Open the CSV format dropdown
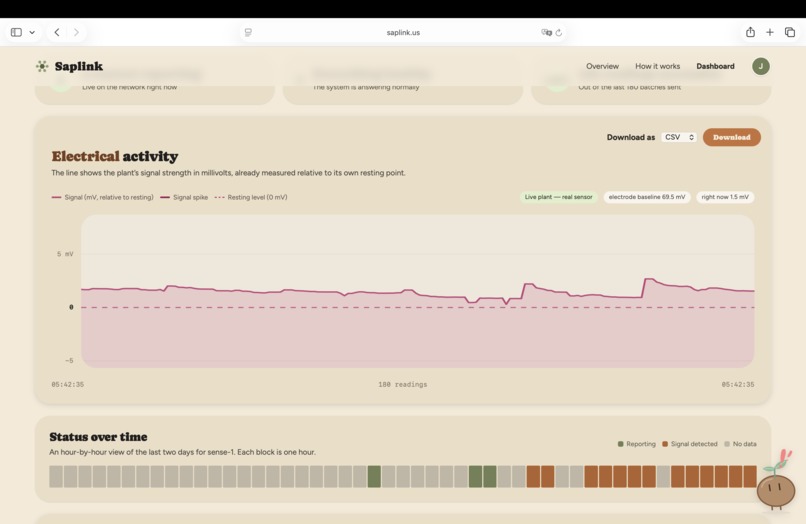The height and width of the screenshot is (524, 806). (x=679, y=137)
